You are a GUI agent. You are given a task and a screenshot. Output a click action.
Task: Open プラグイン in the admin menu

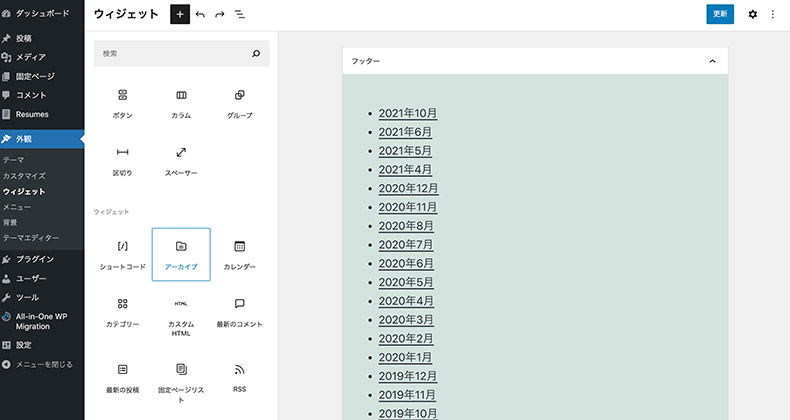(42, 259)
